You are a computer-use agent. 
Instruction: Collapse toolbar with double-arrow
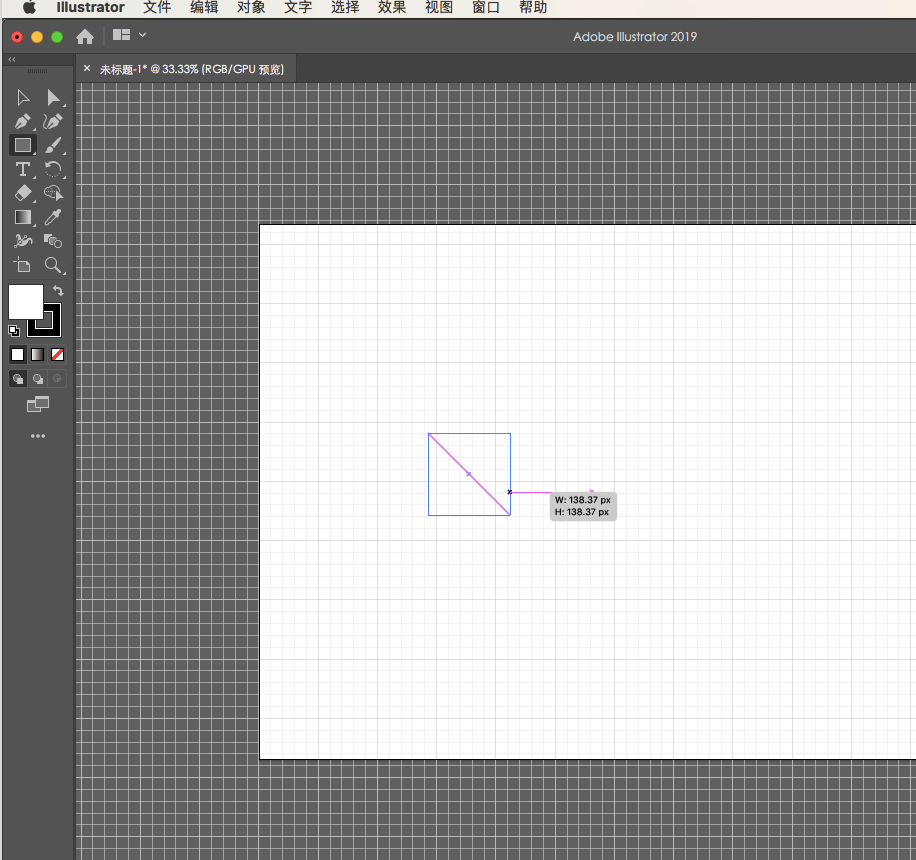[12, 60]
